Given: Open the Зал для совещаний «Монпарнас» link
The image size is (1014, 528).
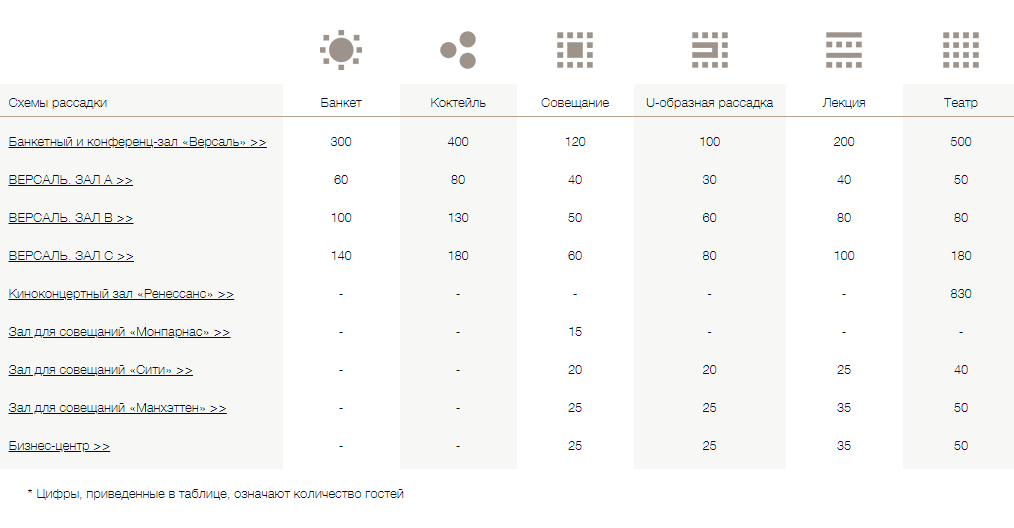Looking at the screenshot, I should 119,332.
